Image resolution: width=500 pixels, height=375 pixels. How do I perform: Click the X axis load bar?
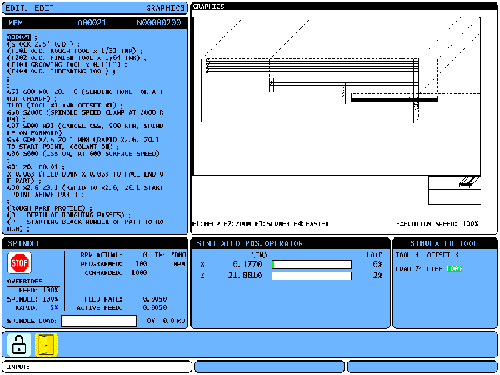click(x=312, y=264)
